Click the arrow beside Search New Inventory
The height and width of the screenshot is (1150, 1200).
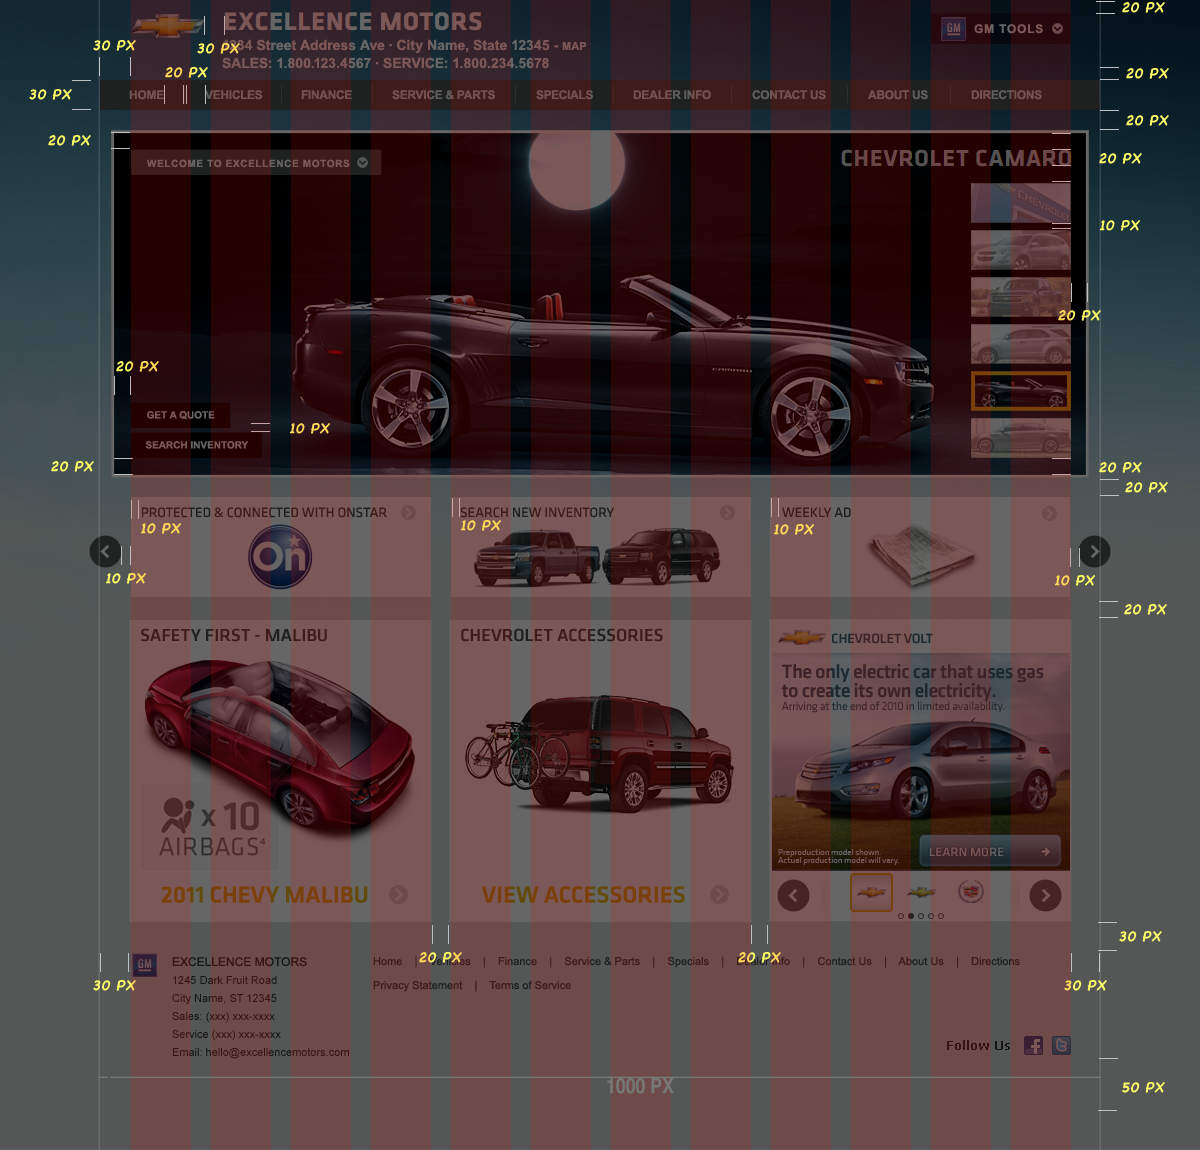(x=727, y=513)
